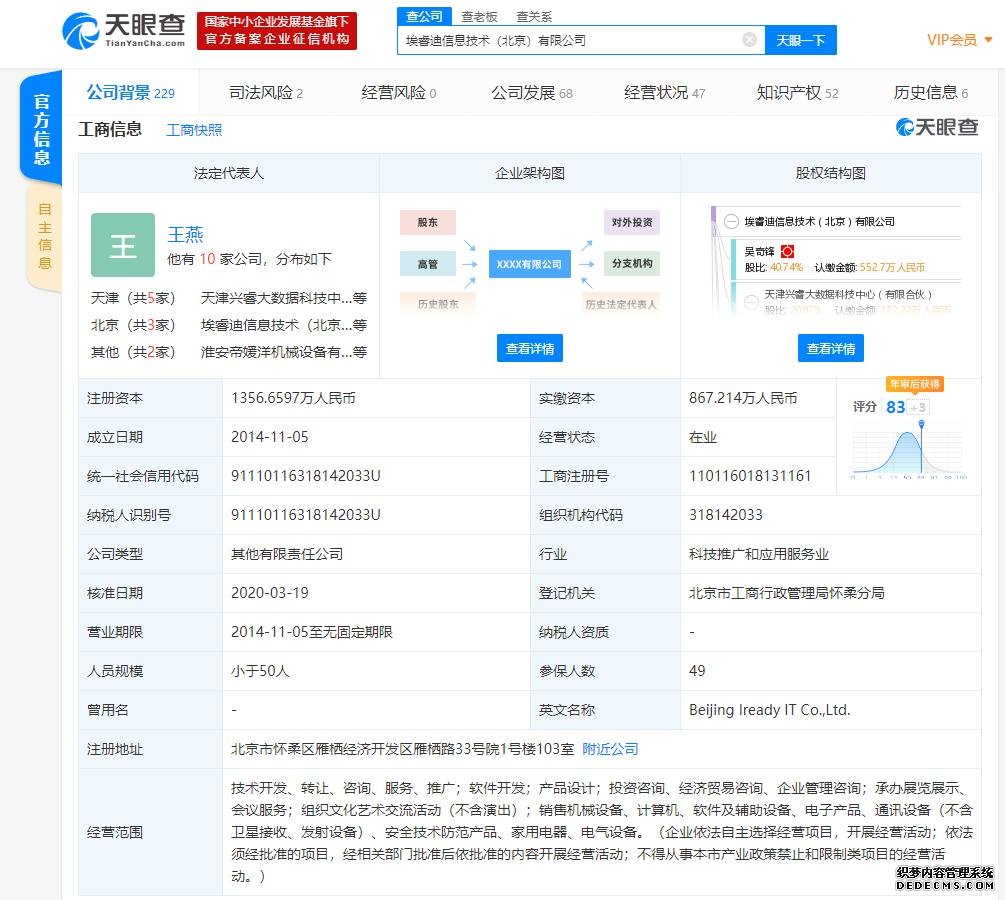This screenshot has width=1005, height=900.
Task: Open the 历史信息 tab
Action: (x=931, y=93)
